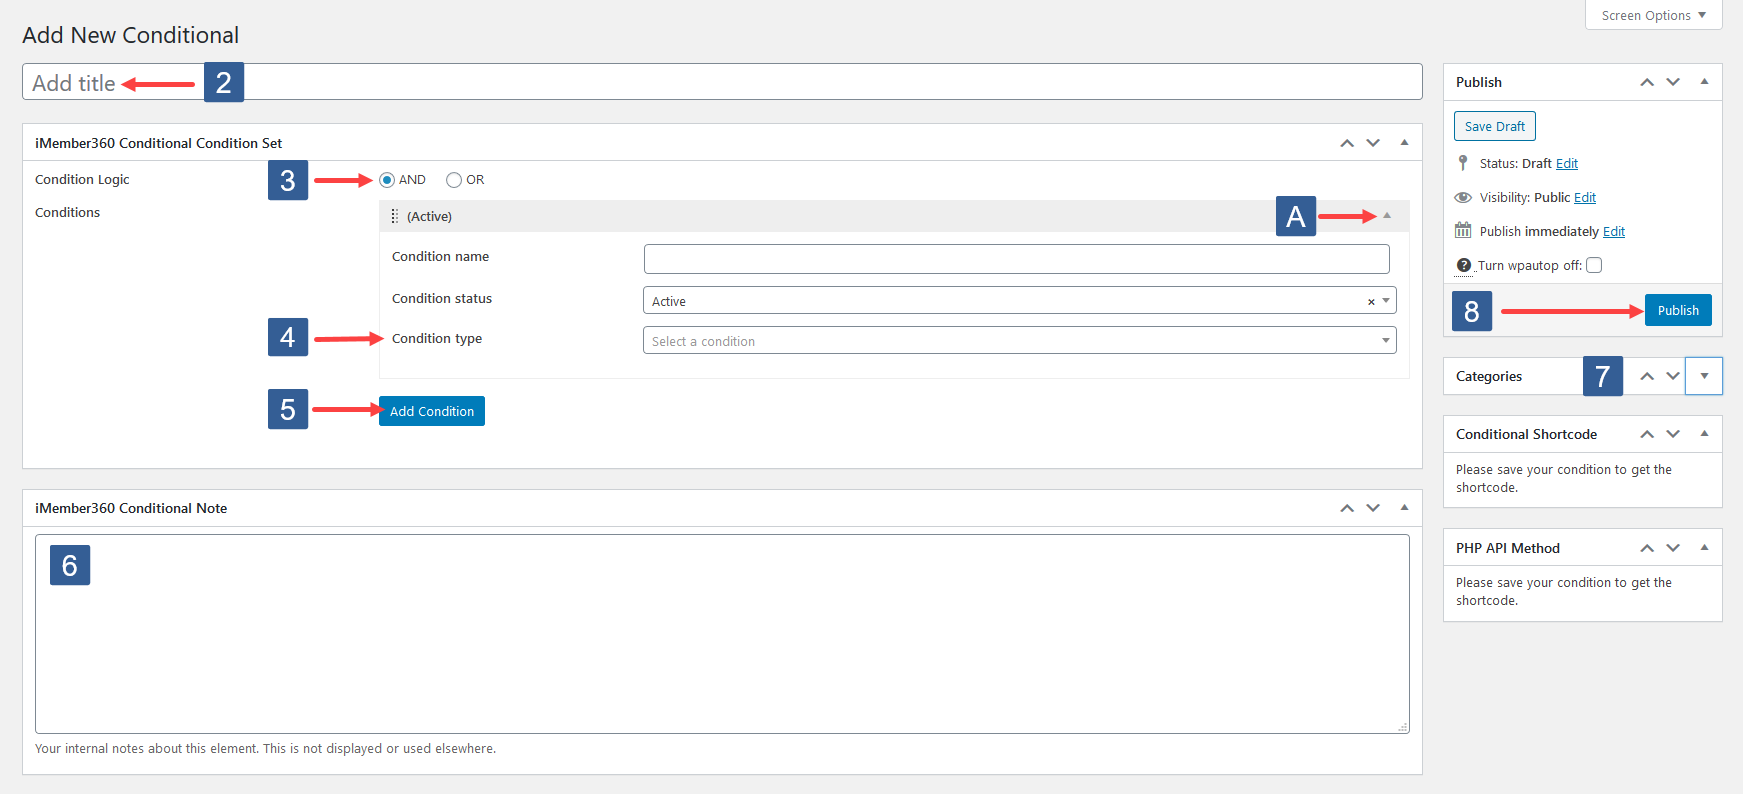Enable the Turn wpautop off checkbox
The width and height of the screenshot is (1743, 794).
click(x=1594, y=265)
